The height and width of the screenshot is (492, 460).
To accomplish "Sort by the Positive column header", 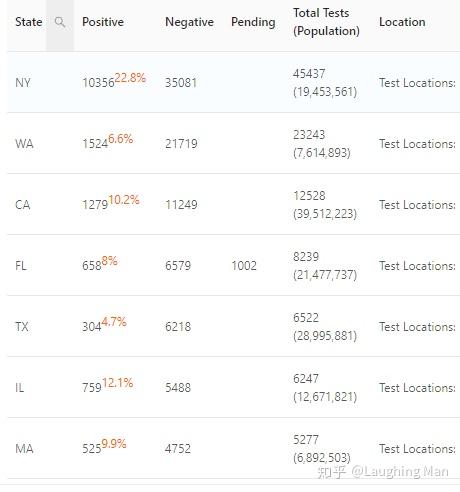I will pos(103,22).
